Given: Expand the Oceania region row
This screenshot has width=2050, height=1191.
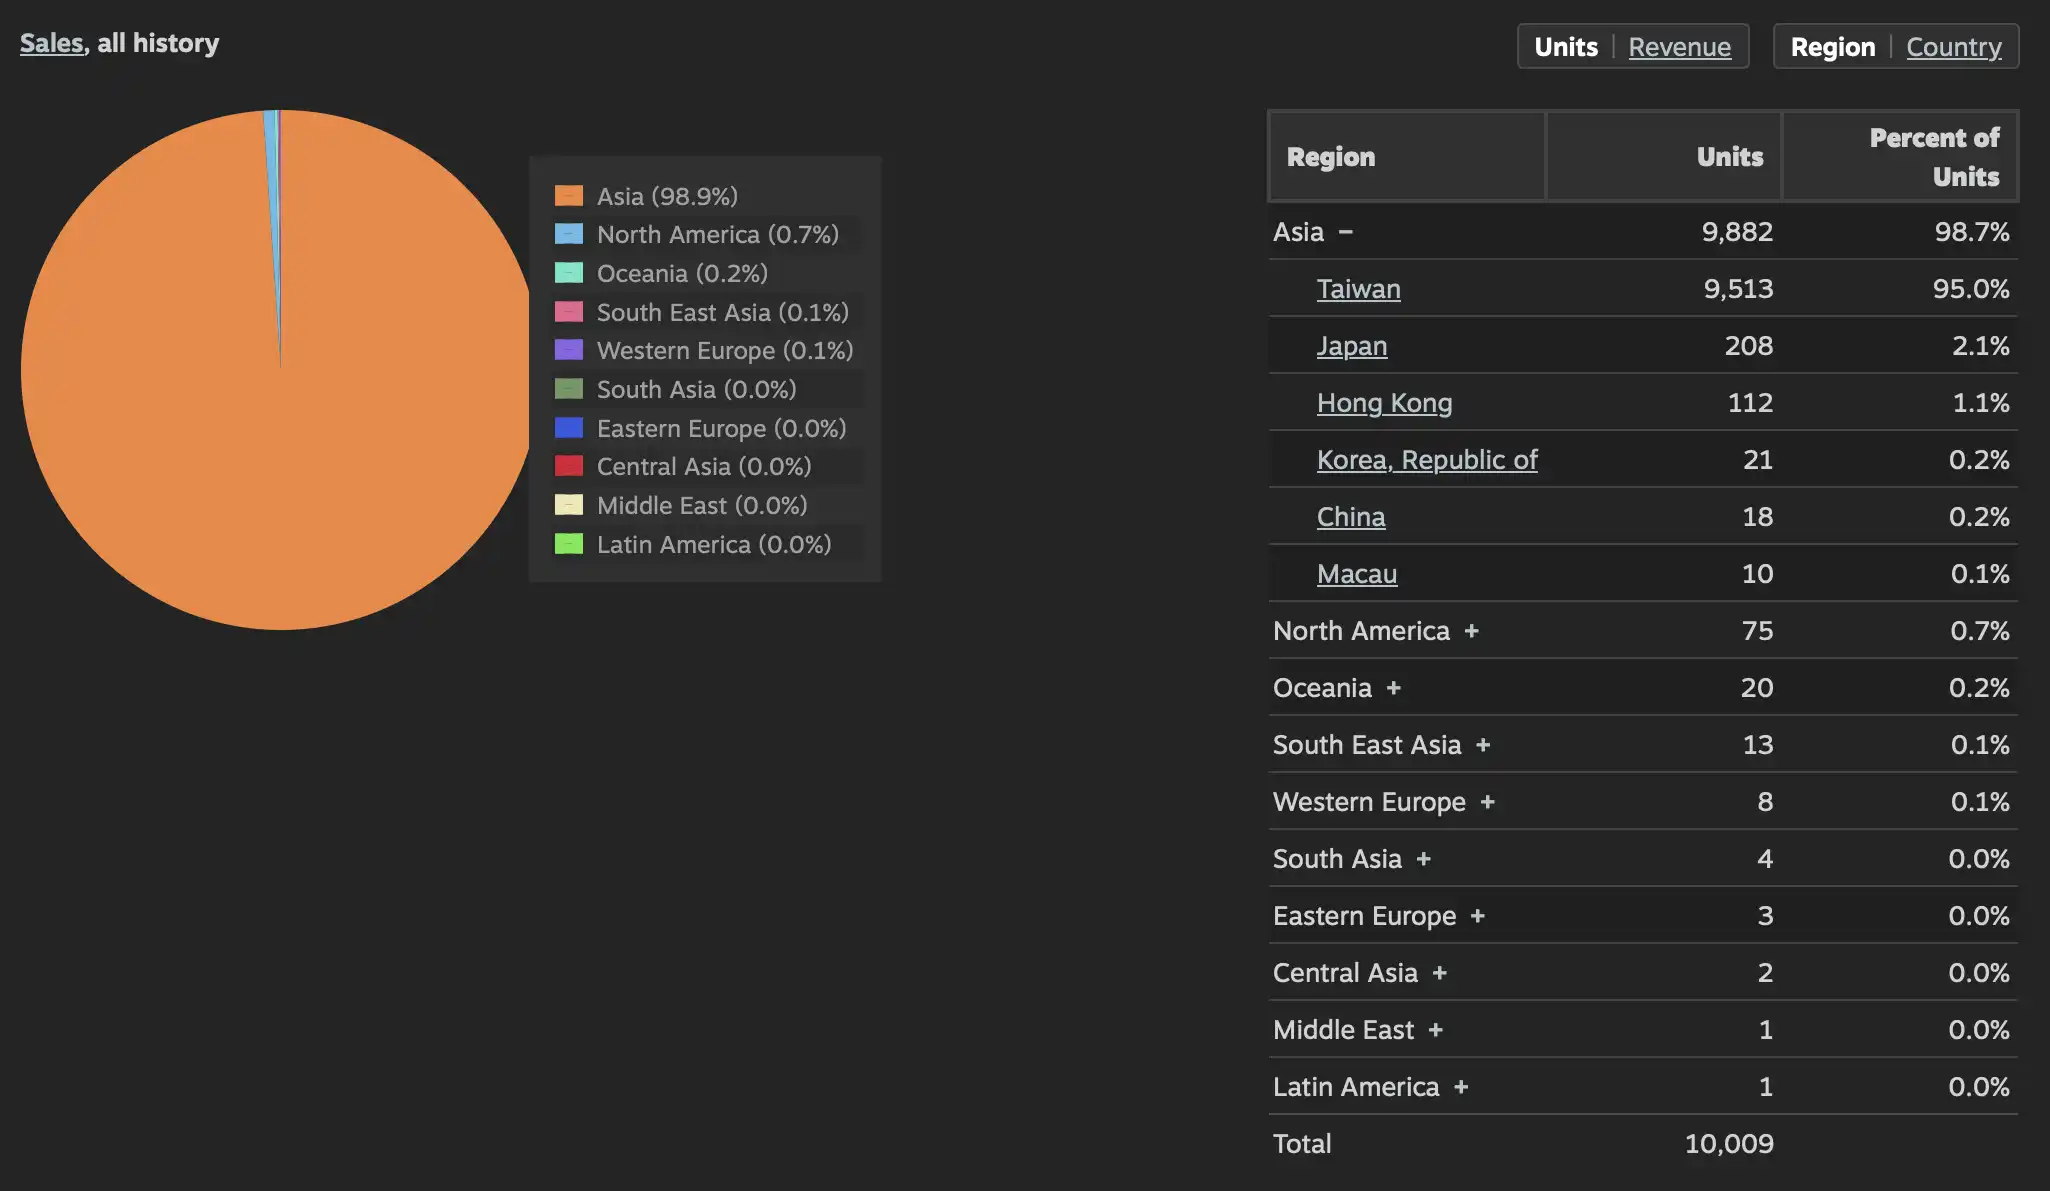Looking at the screenshot, I should [1393, 688].
